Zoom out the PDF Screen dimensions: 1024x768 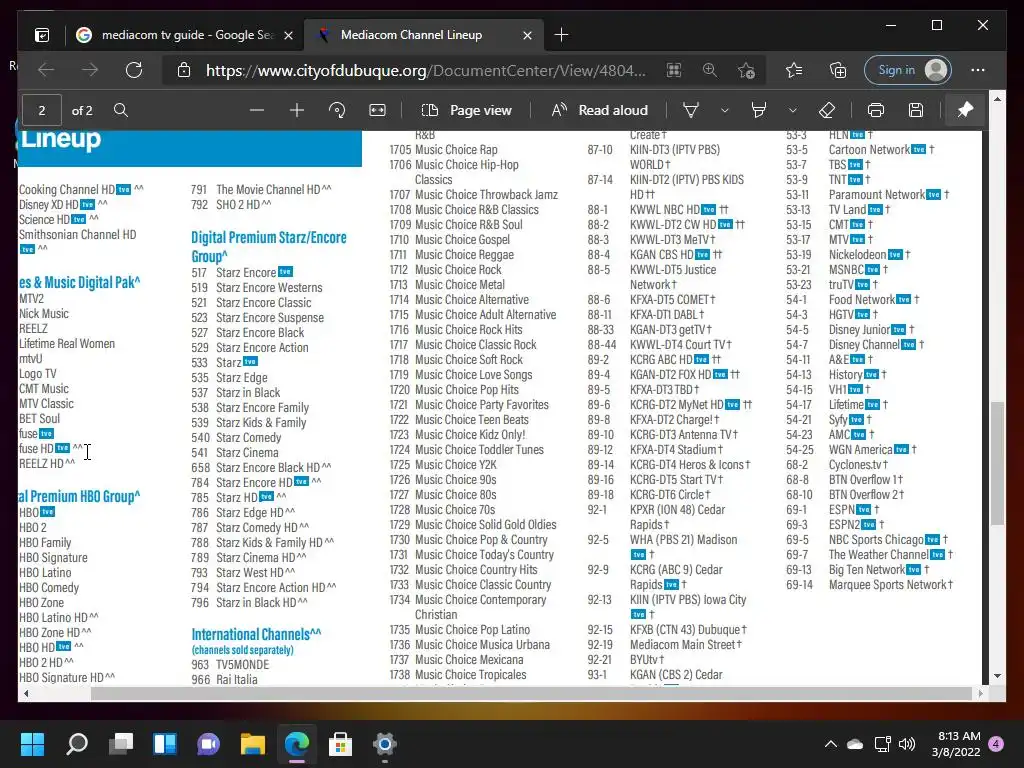click(257, 110)
